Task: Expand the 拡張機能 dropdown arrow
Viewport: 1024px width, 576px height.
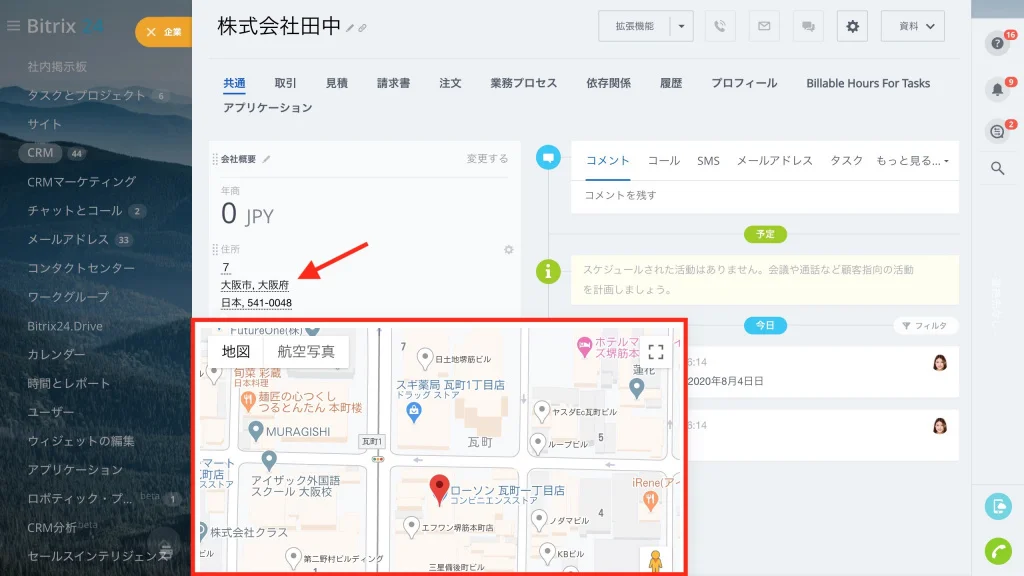Action: (x=681, y=26)
